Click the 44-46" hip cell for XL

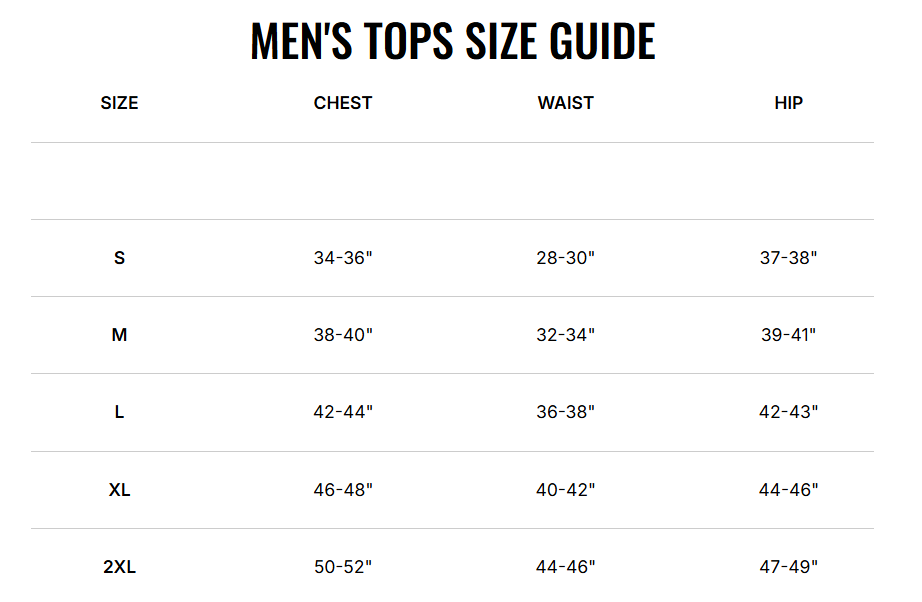[788, 490]
